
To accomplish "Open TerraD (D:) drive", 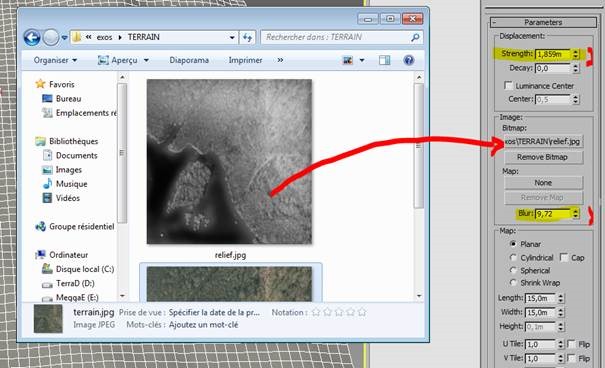I will click(75, 284).
